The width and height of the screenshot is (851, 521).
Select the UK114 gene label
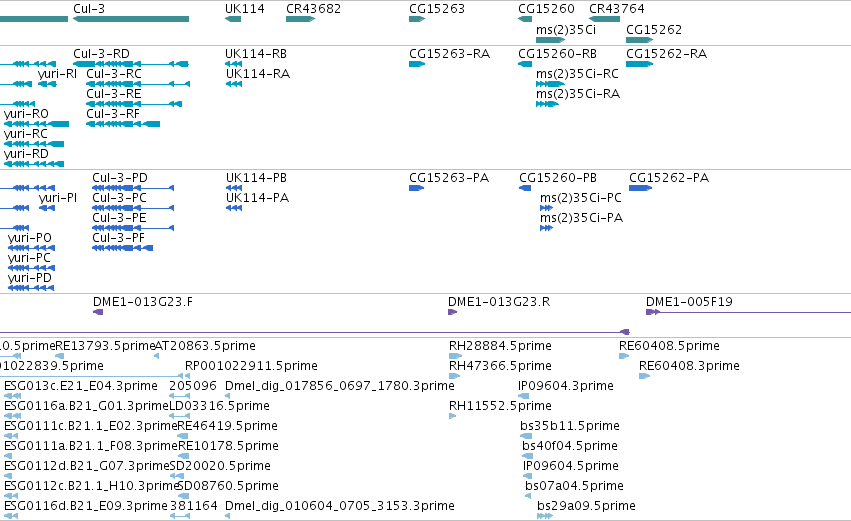pyautogui.click(x=245, y=9)
